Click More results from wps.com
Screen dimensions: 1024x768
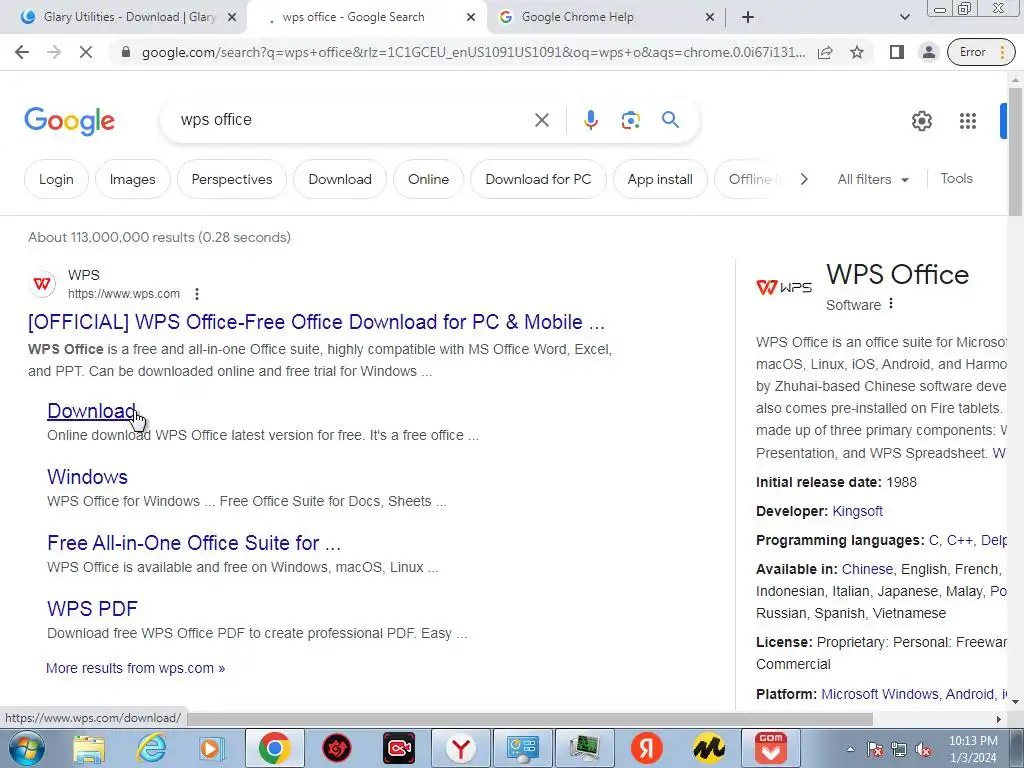135,668
